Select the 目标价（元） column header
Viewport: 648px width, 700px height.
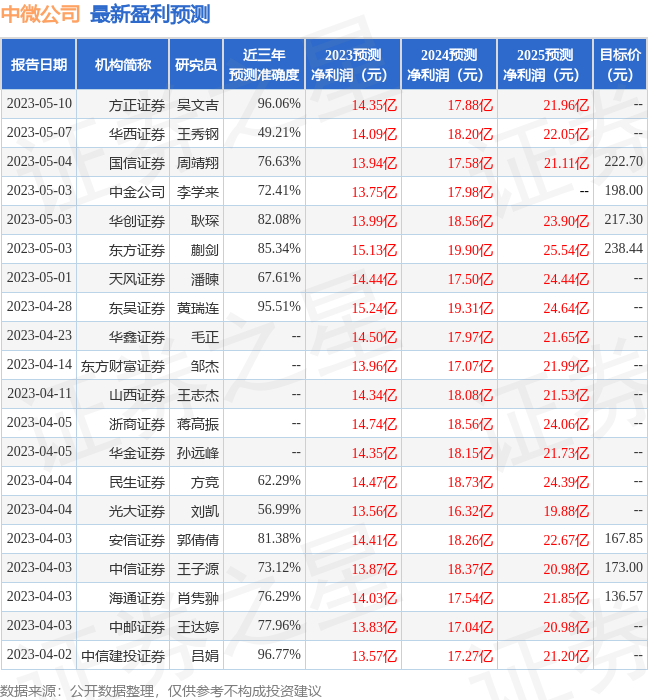pyautogui.click(x=620, y=64)
